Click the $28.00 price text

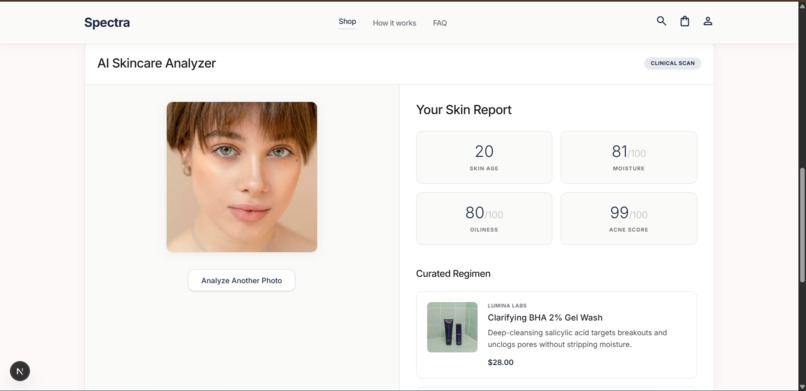(x=500, y=362)
